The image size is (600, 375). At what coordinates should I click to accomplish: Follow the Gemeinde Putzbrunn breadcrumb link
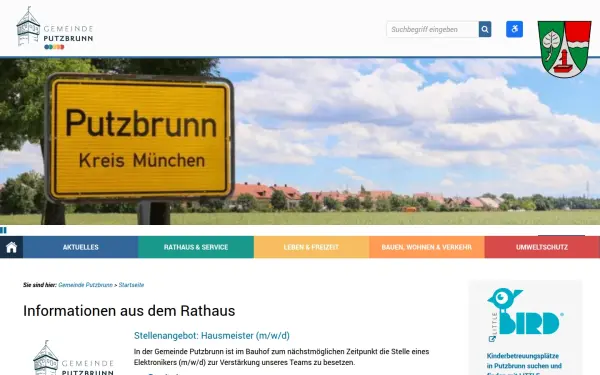coord(85,285)
